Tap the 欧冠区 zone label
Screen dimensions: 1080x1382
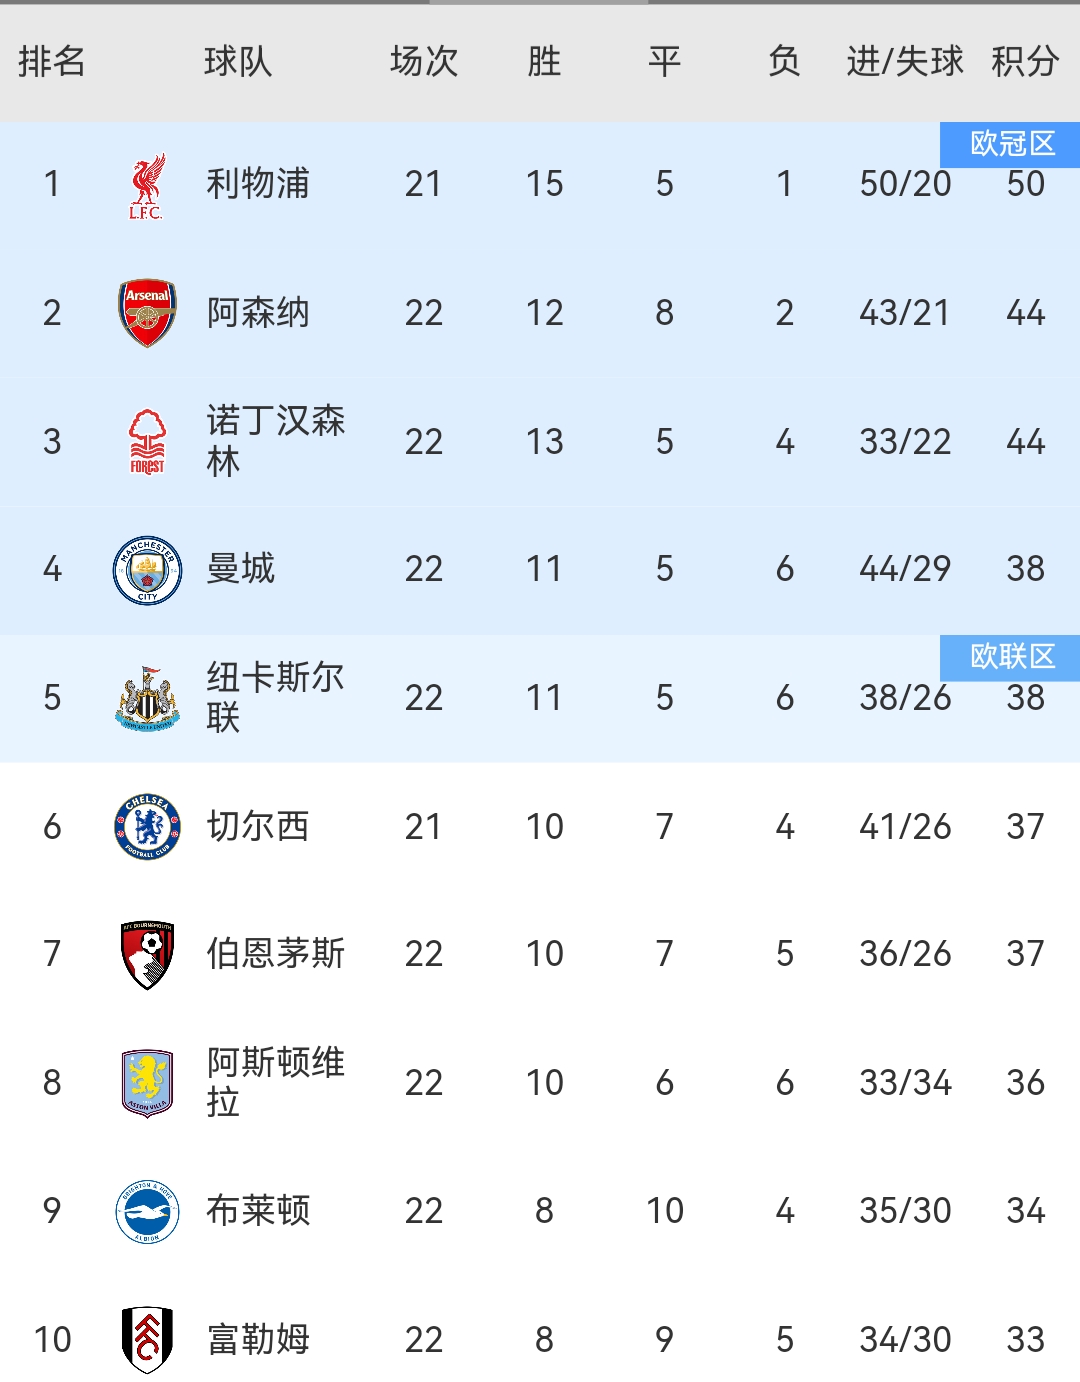click(x=1012, y=144)
